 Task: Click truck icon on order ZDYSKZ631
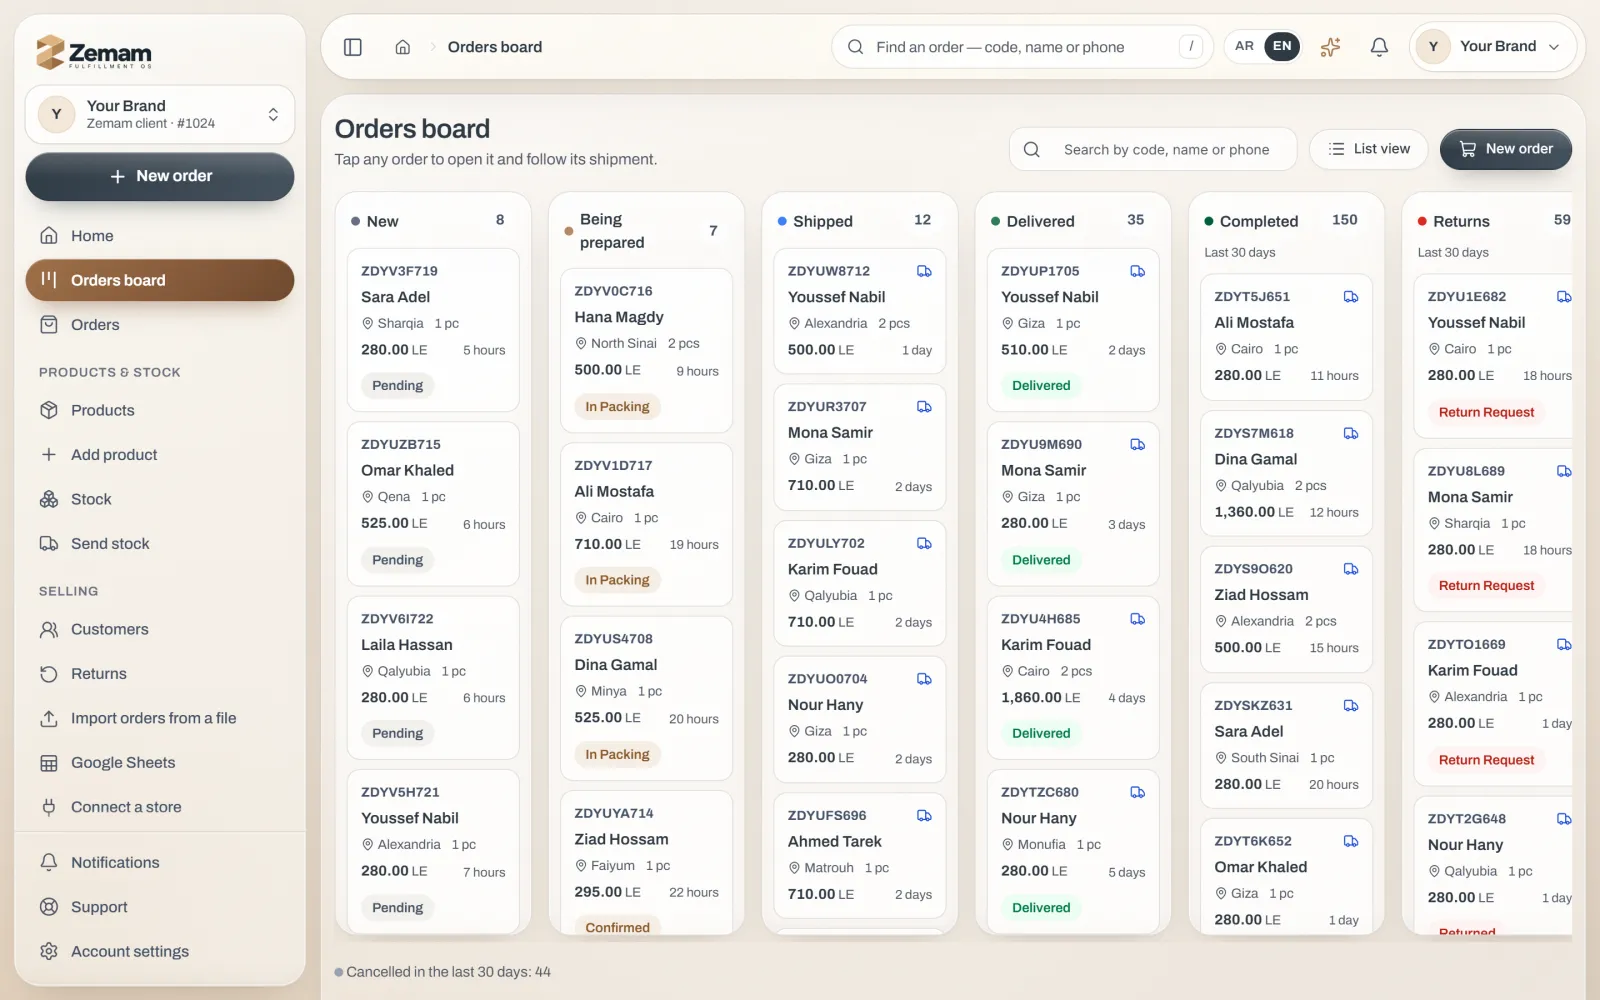[1351, 705]
